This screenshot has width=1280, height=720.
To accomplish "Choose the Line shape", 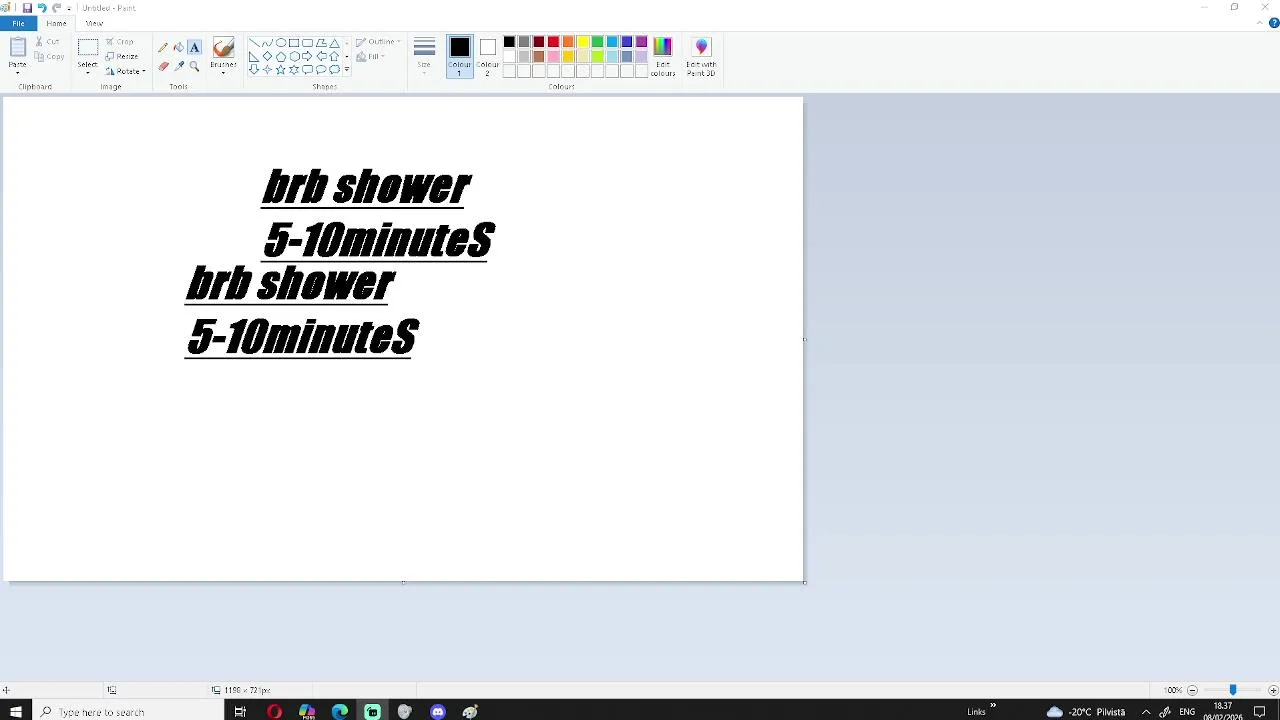I will pos(254,43).
